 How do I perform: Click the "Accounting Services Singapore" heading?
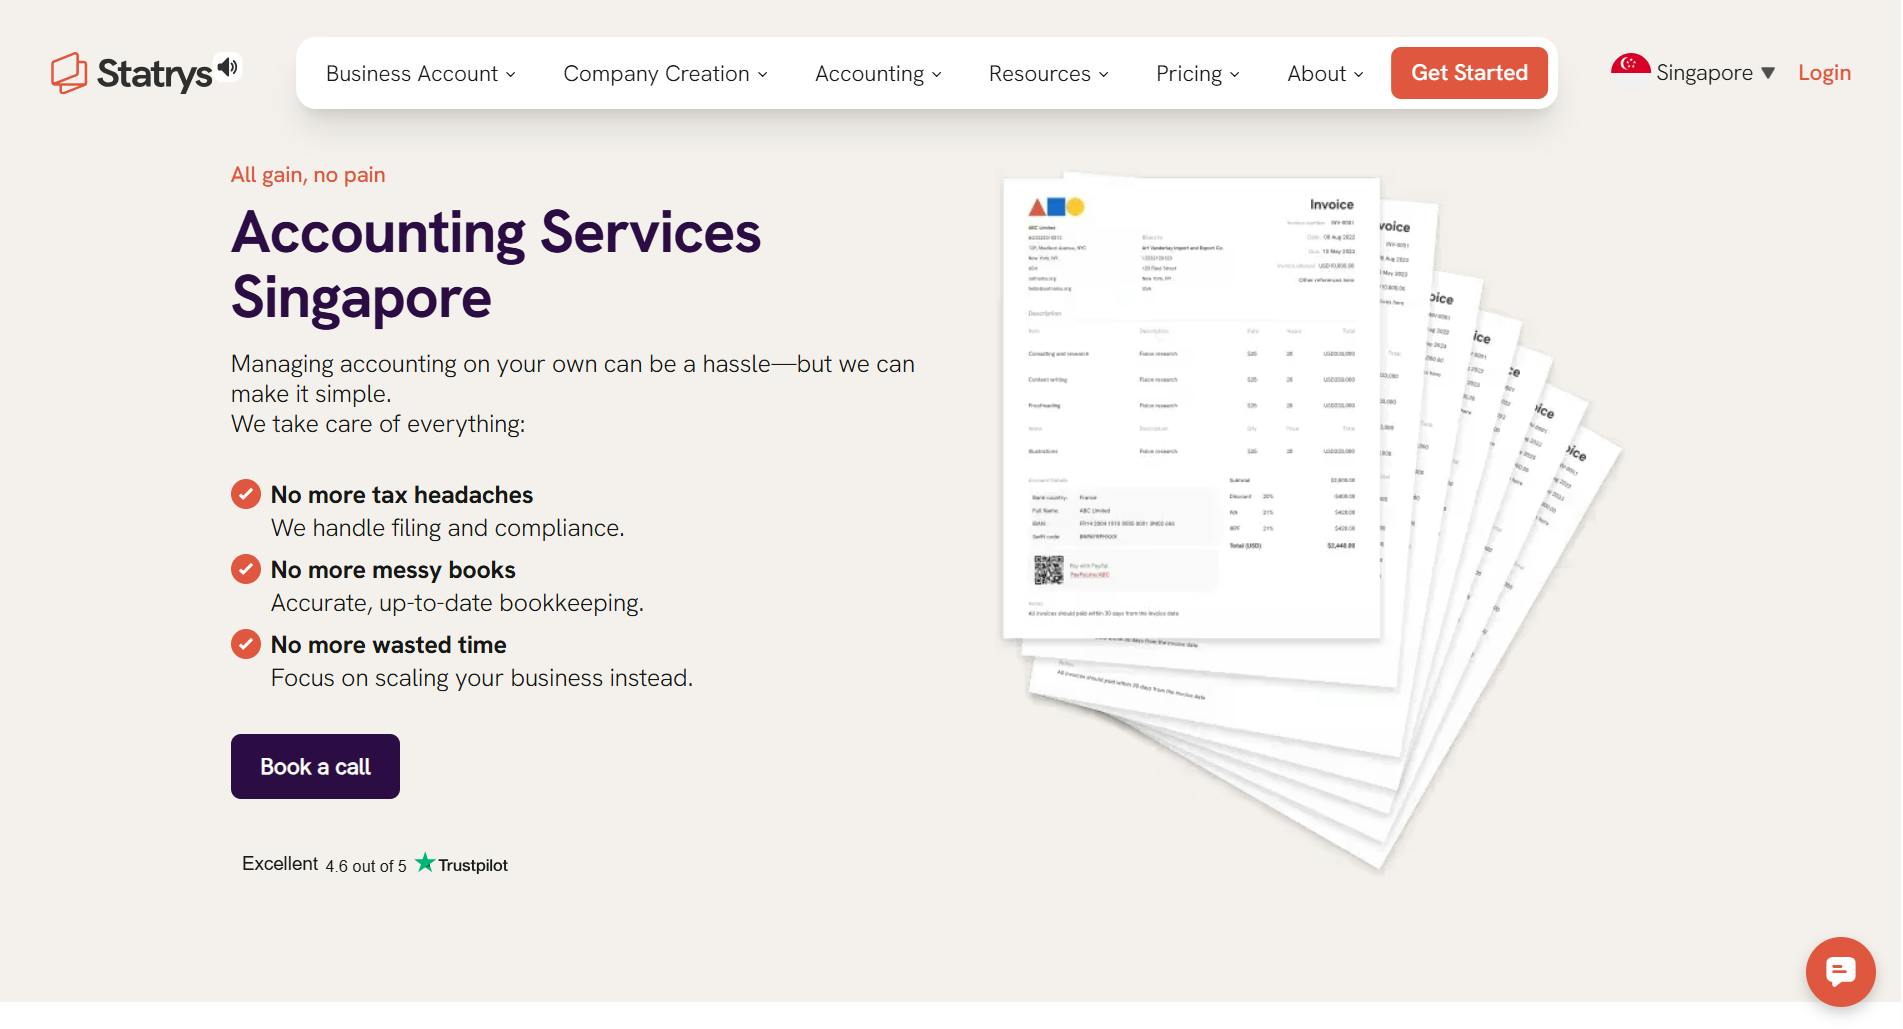(496, 265)
